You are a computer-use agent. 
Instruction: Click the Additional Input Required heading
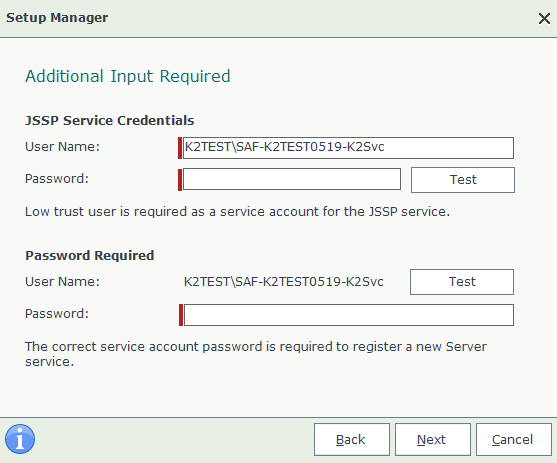coord(128,76)
